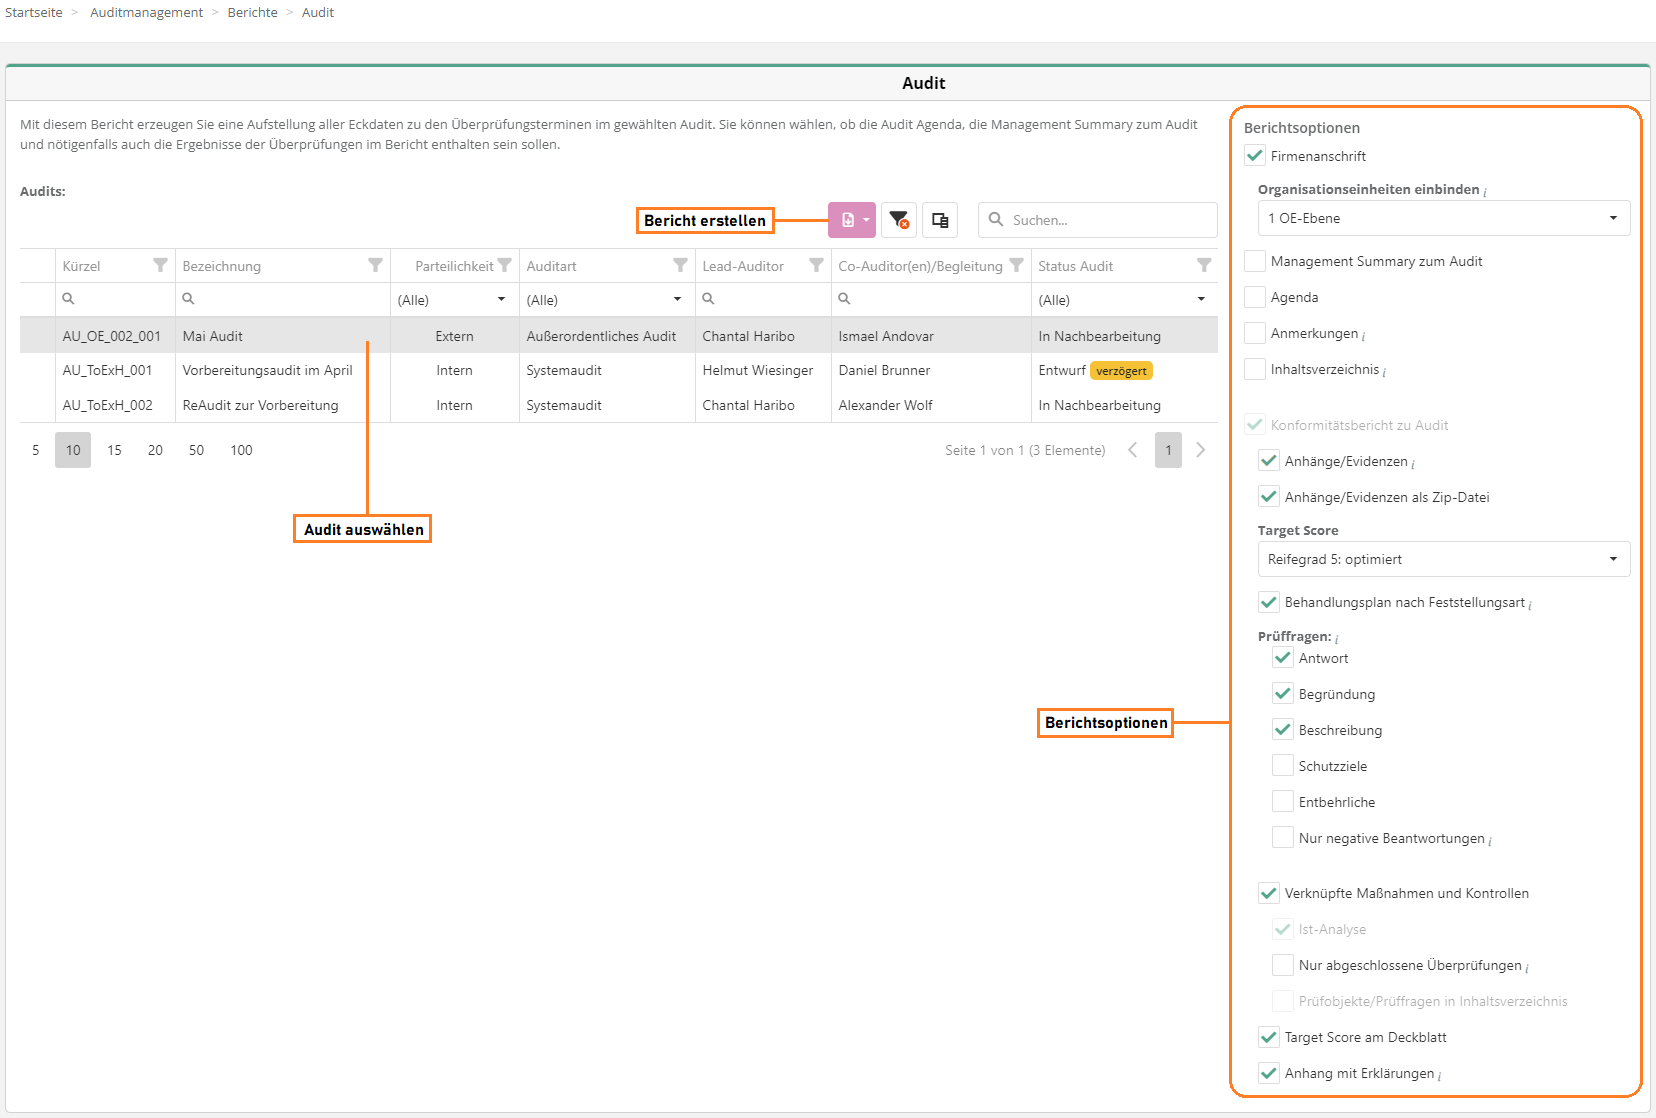Screen dimensions: 1656x1118
Task: Click filter icon in Lead-Auditor column header
Action: tap(816, 265)
